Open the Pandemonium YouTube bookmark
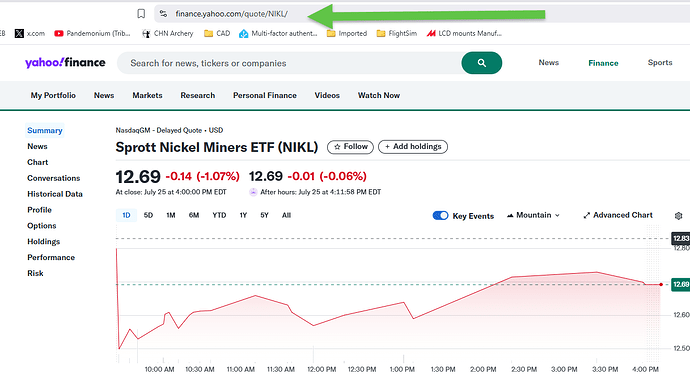The height and width of the screenshot is (378, 690). pyautogui.click(x=92, y=33)
